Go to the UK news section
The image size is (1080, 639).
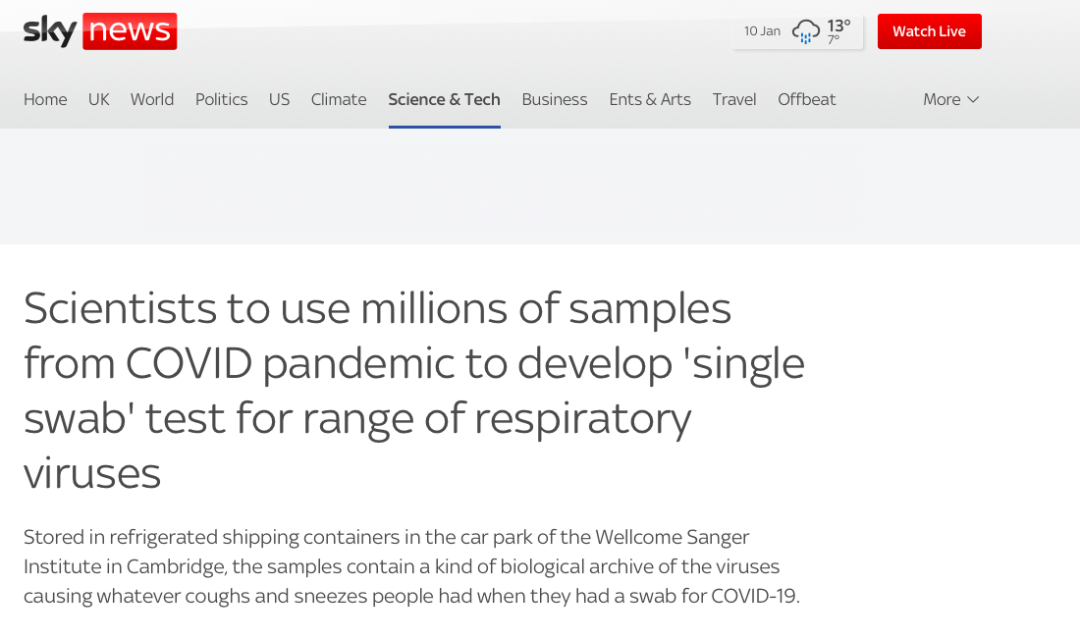(x=98, y=100)
